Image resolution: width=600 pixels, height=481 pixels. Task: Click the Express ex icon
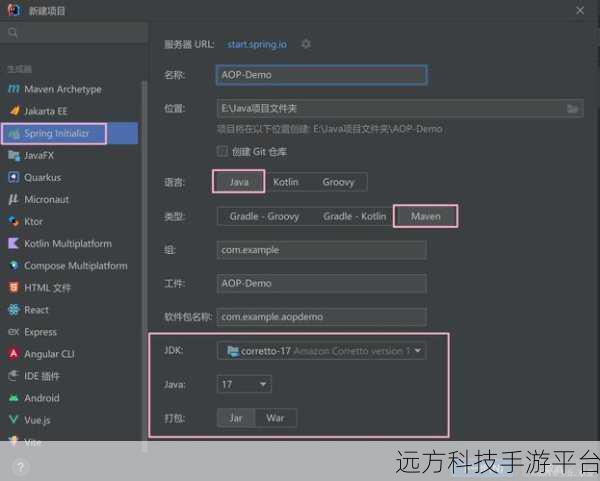click(x=14, y=332)
